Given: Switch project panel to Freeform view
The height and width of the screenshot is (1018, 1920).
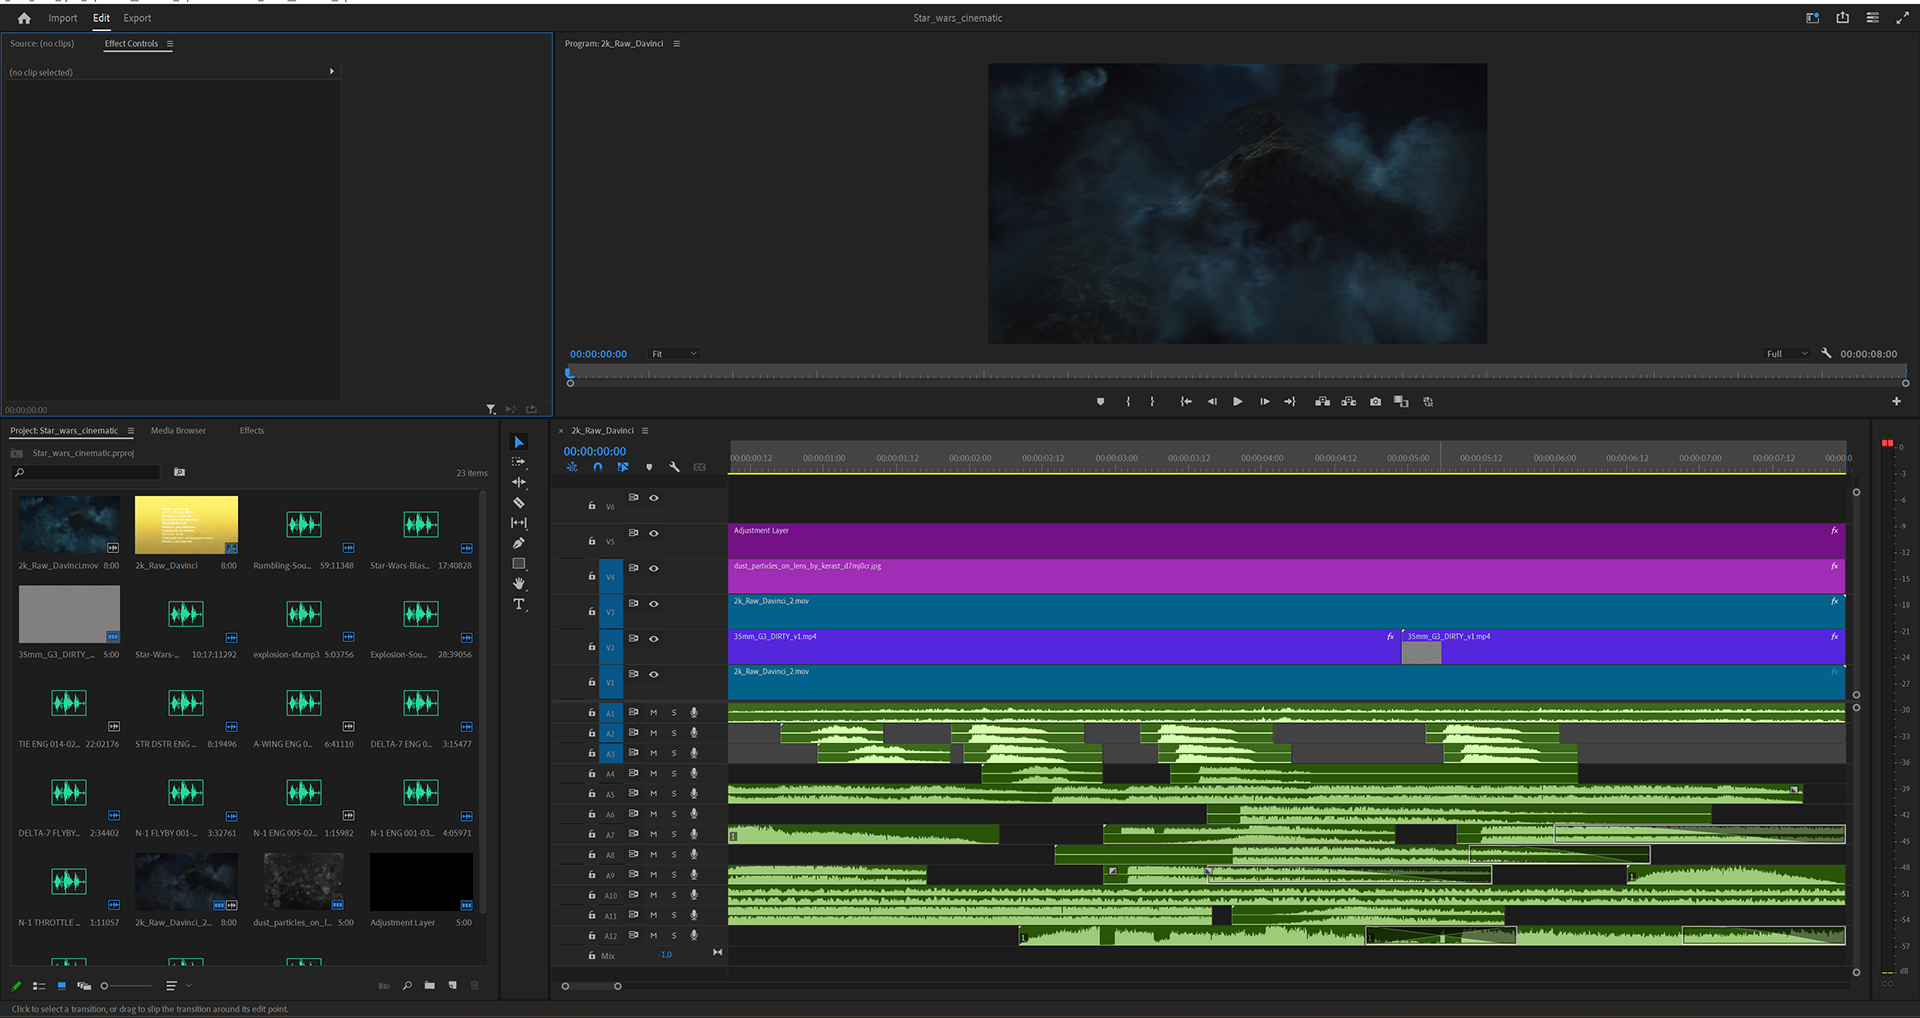Looking at the screenshot, I should tap(84, 985).
